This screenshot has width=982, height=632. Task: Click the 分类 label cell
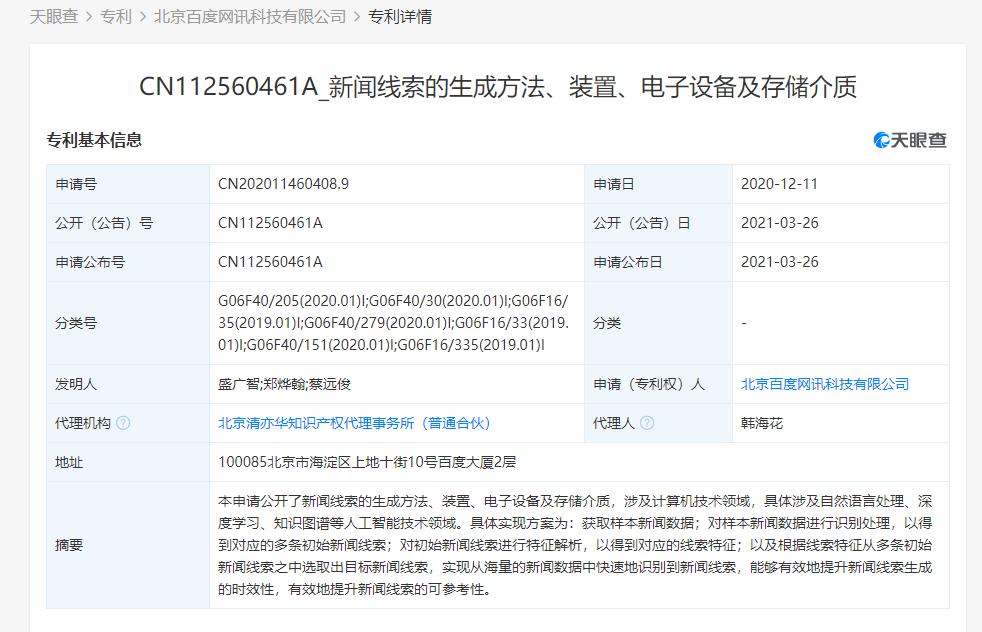(658, 323)
